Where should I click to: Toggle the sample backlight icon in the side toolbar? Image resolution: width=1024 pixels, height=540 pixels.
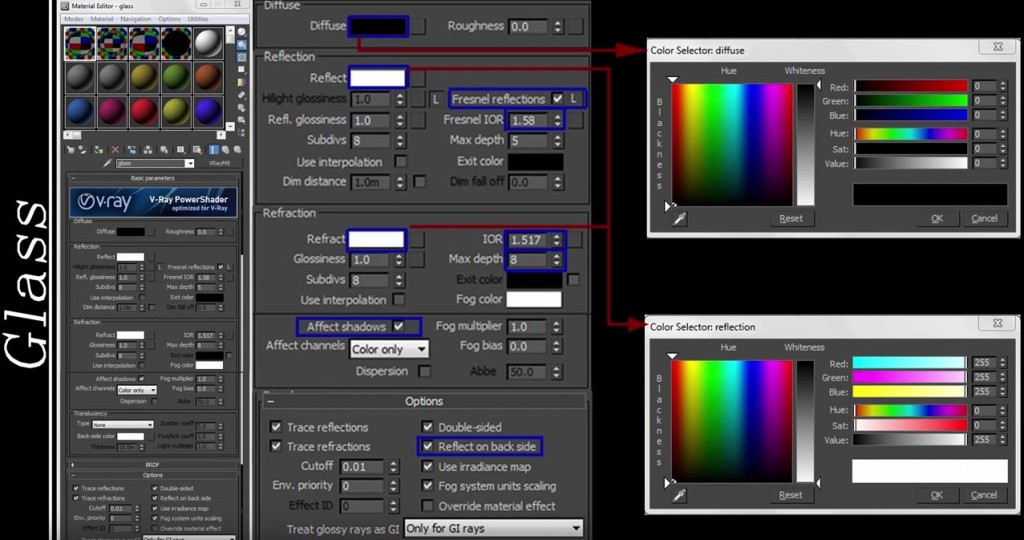point(241,45)
